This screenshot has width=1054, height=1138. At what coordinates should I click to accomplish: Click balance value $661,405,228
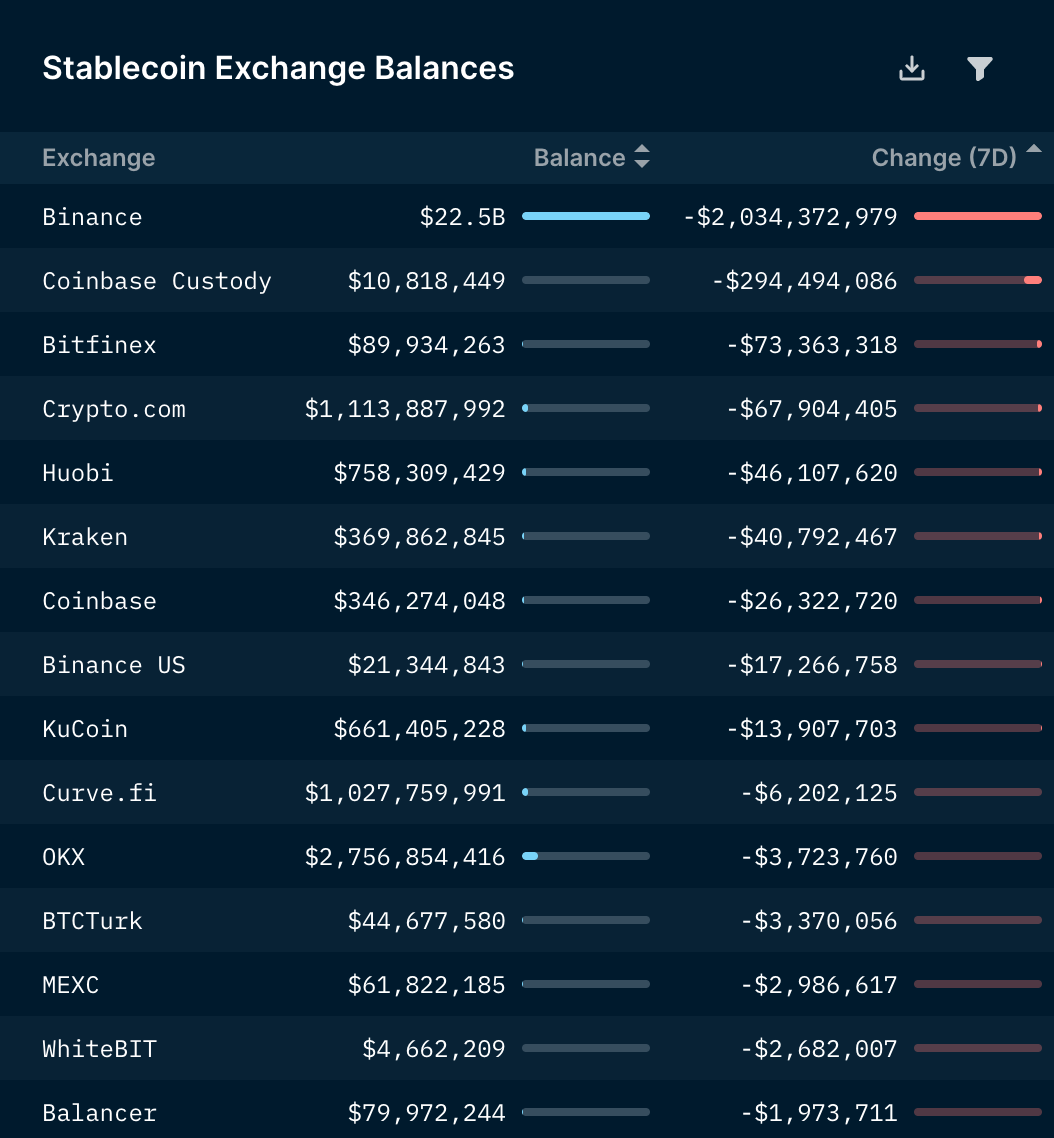[x=419, y=729]
